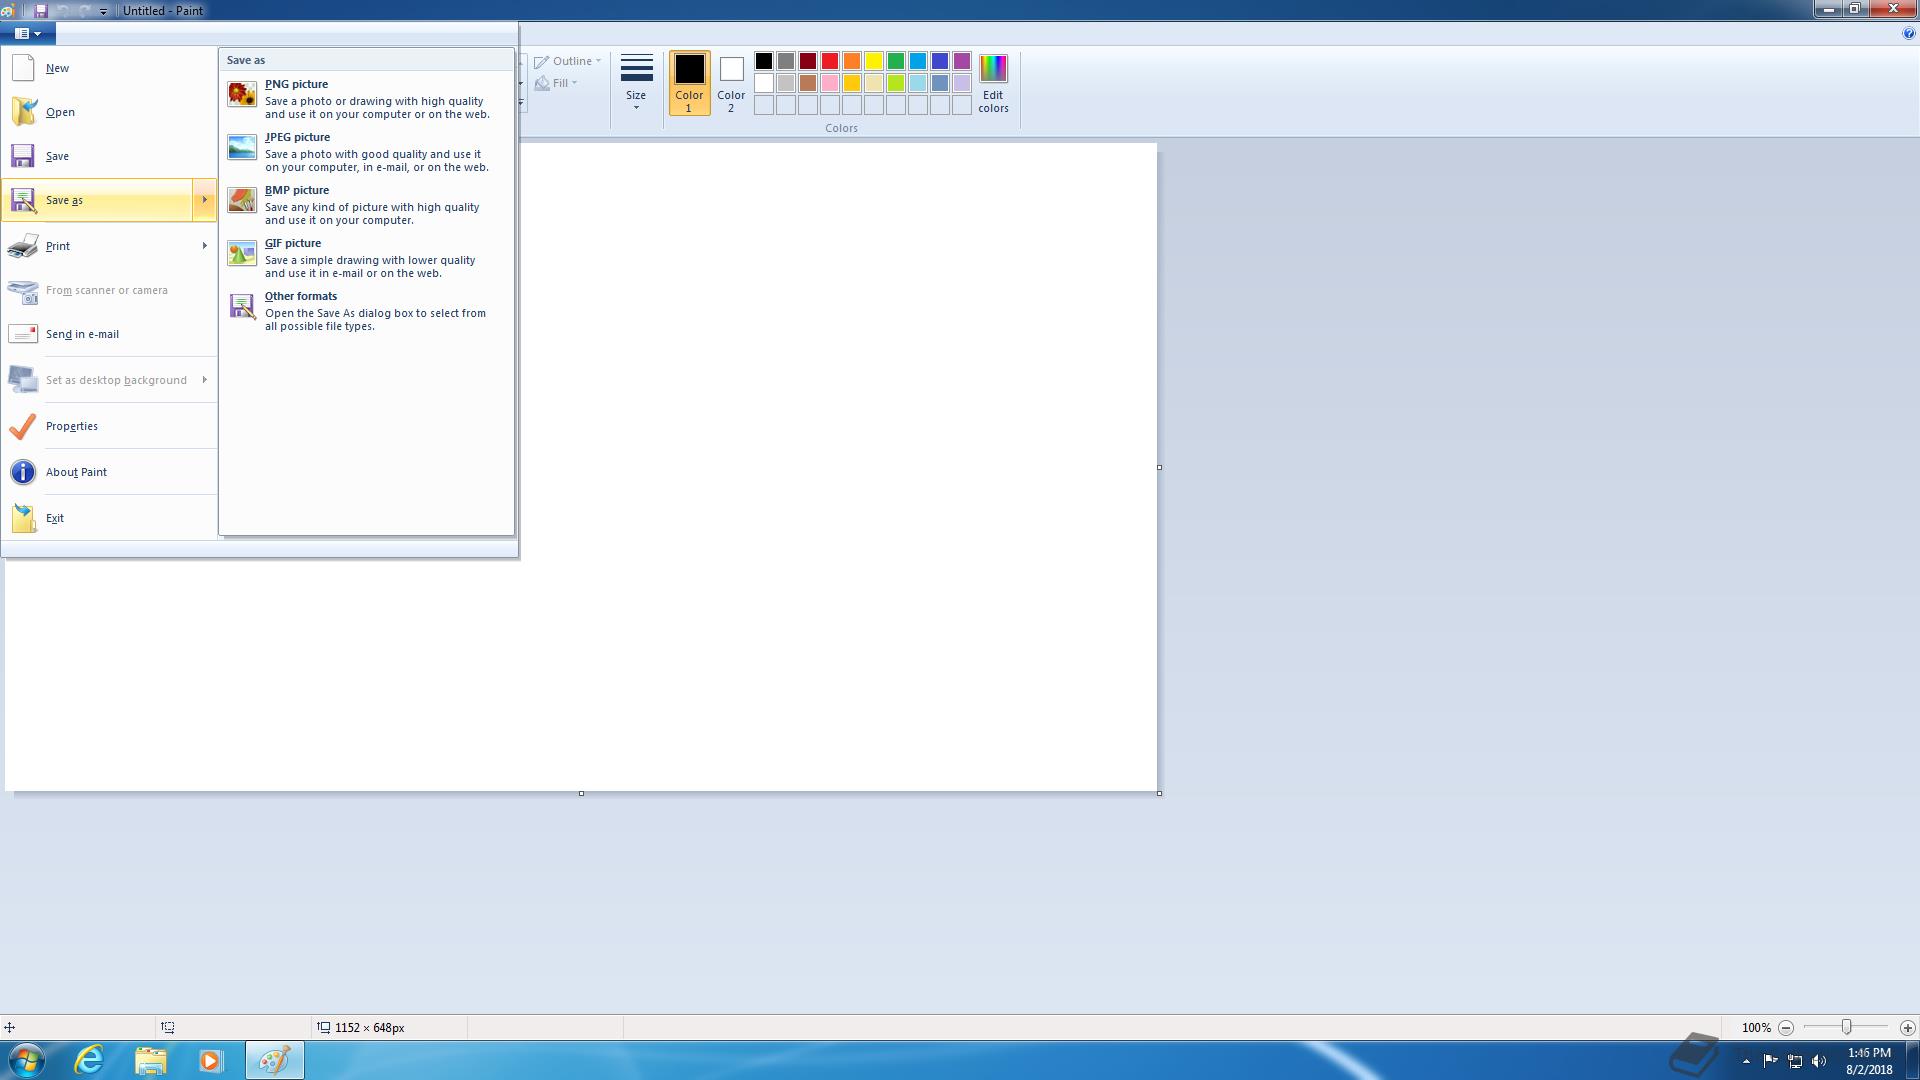Screen dimensions: 1920x1080
Task: Pick the dark red color swatch
Action: coord(808,61)
